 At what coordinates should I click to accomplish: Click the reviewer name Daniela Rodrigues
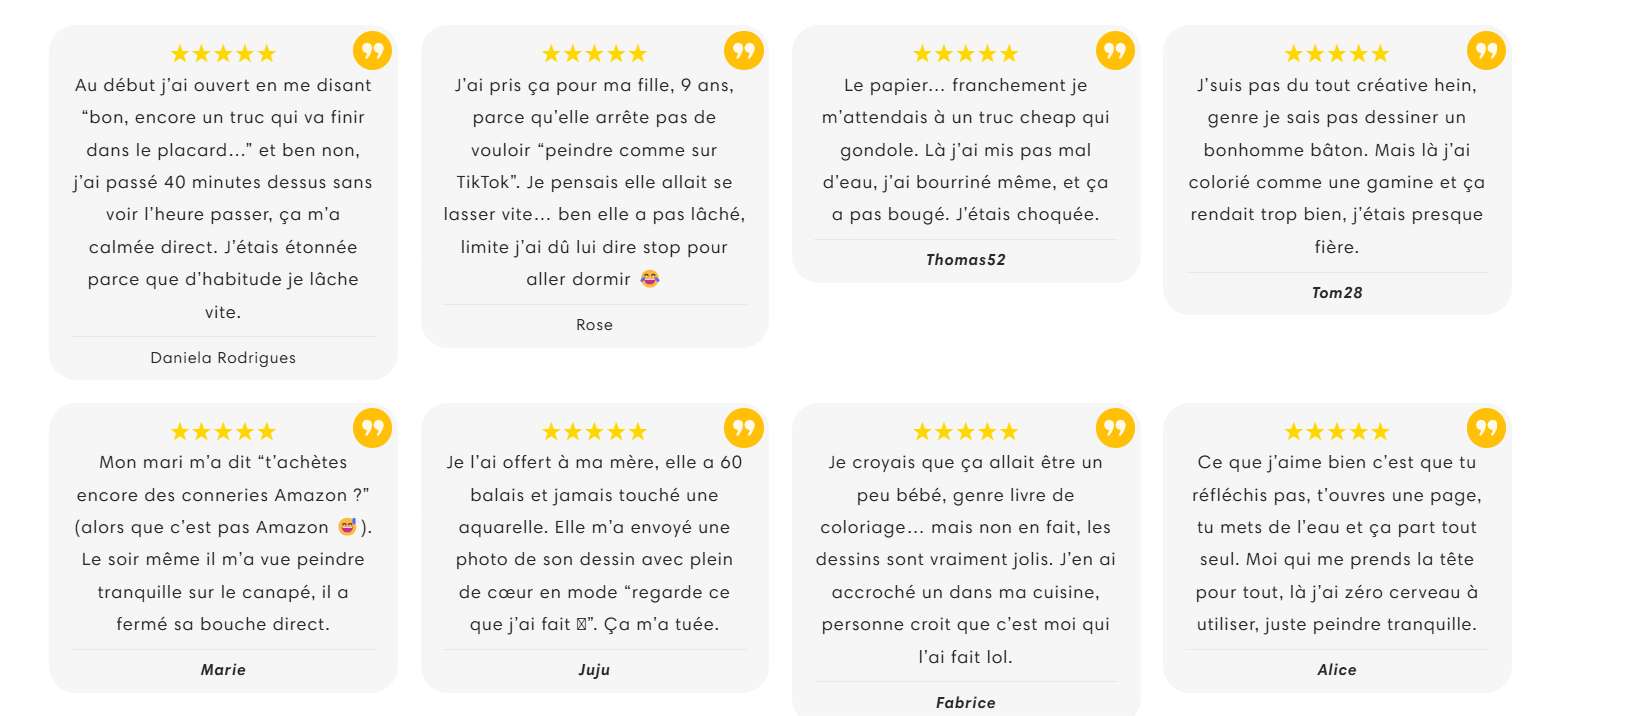pos(223,358)
